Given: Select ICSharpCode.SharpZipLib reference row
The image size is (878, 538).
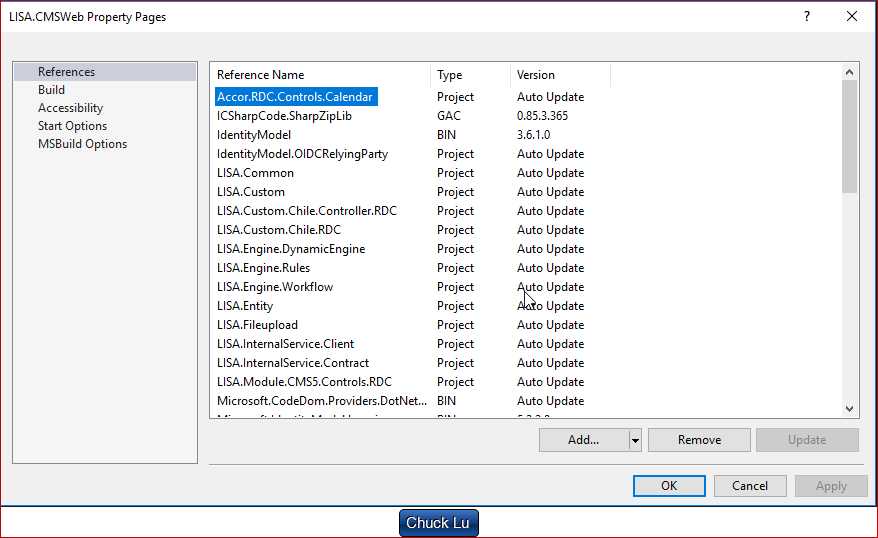Looking at the screenshot, I should click(x=284, y=116).
